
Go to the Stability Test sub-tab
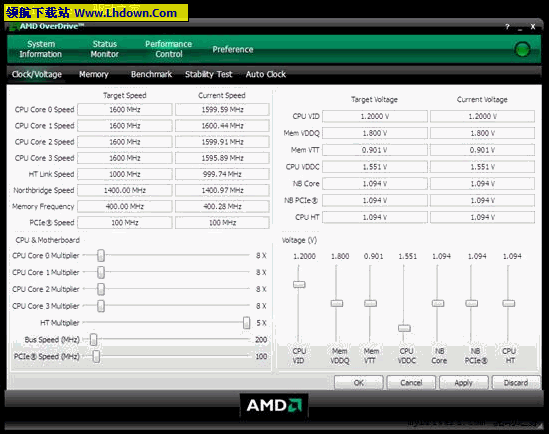209,74
